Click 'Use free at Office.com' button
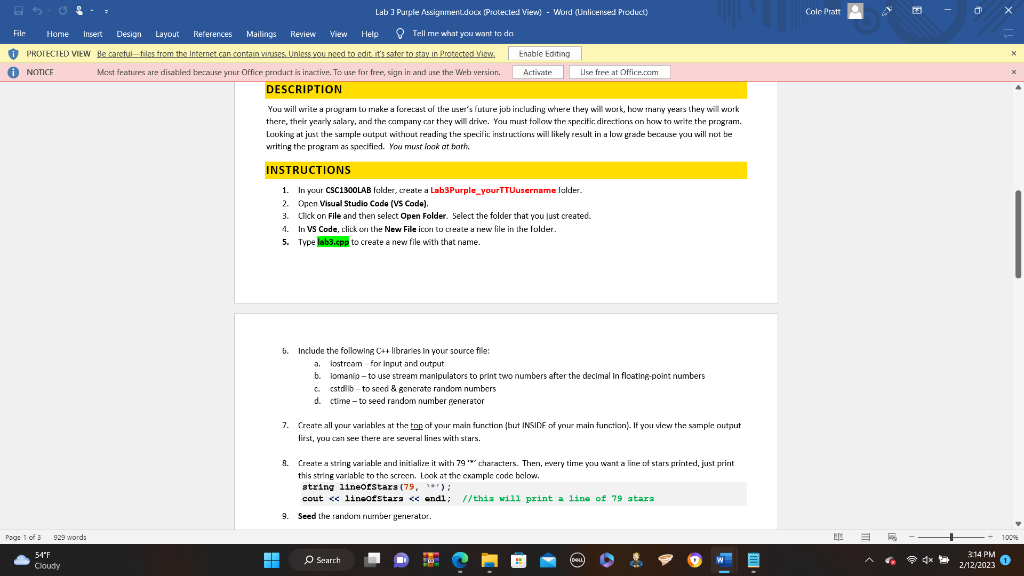Viewport: 1024px width, 576px height. pos(619,72)
